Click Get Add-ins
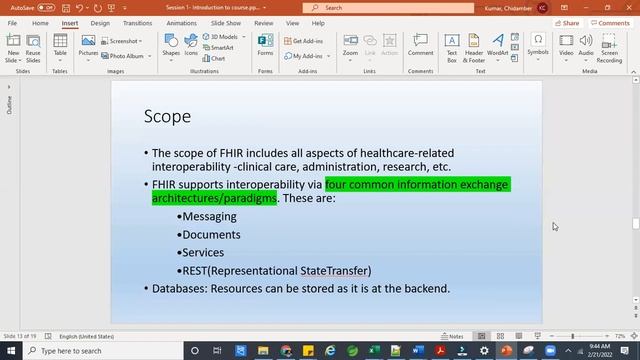This screenshot has width=640, height=360. click(x=303, y=41)
